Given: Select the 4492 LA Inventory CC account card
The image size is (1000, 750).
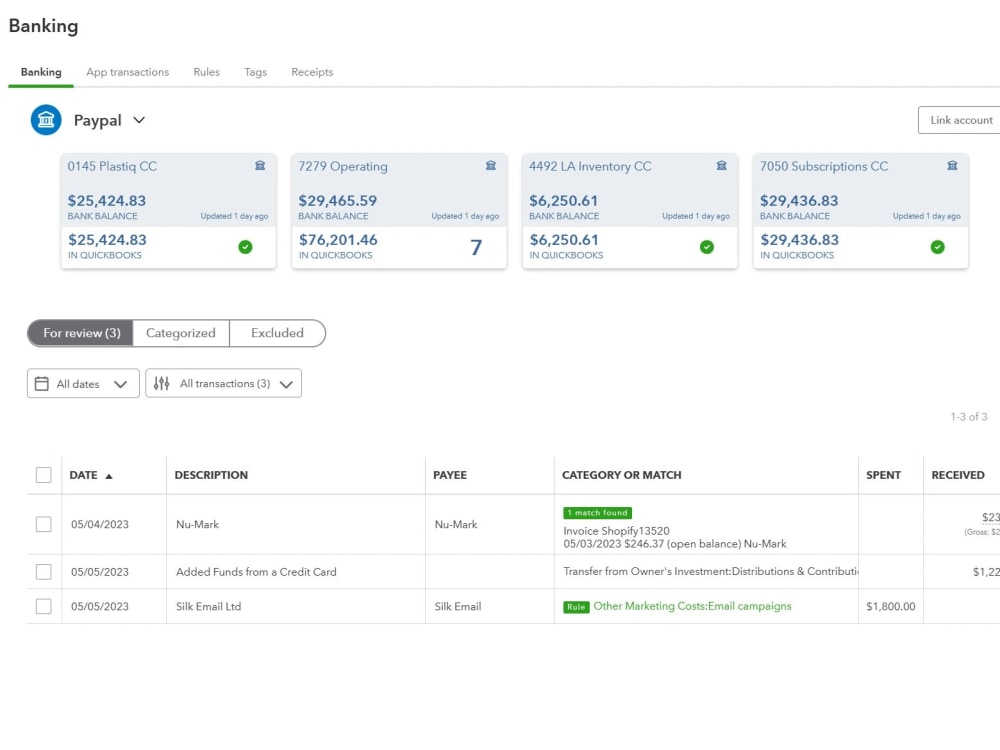Looking at the screenshot, I should click(x=630, y=210).
